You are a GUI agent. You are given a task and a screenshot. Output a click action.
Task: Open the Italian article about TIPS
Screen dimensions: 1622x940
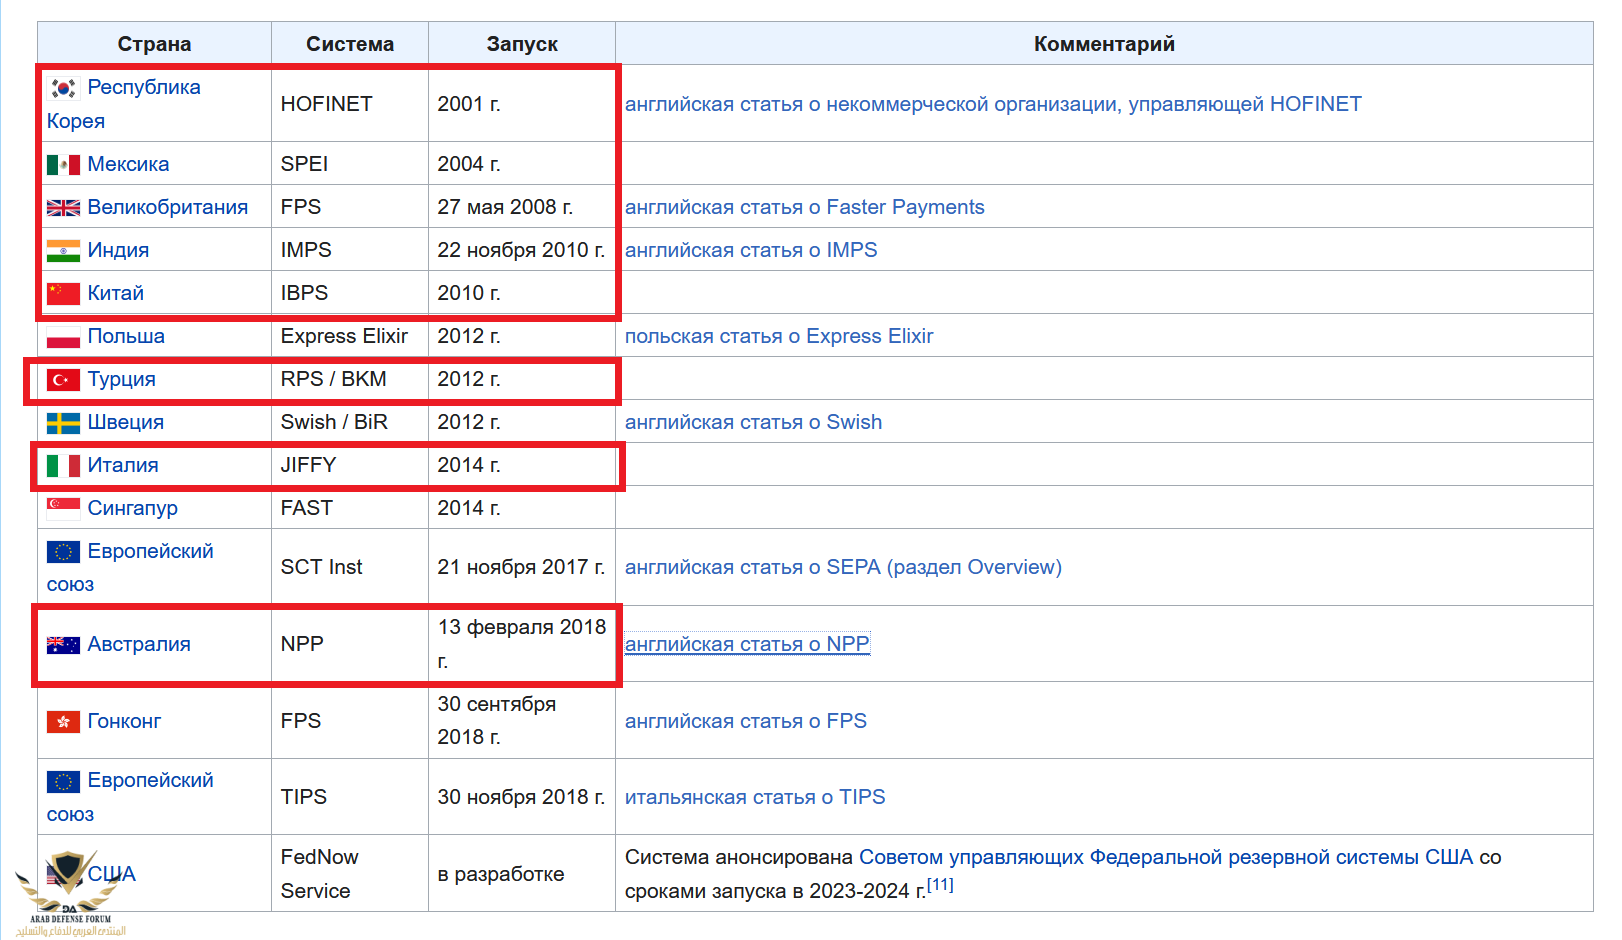click(754, 797)
